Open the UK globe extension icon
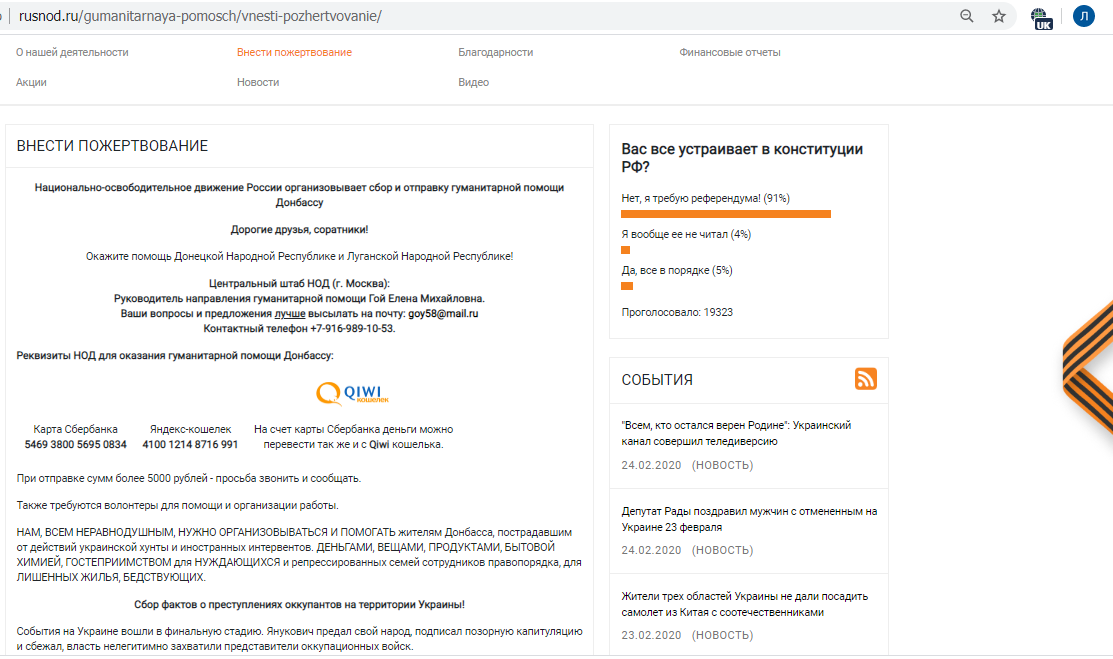 (x=1042, y=18)
